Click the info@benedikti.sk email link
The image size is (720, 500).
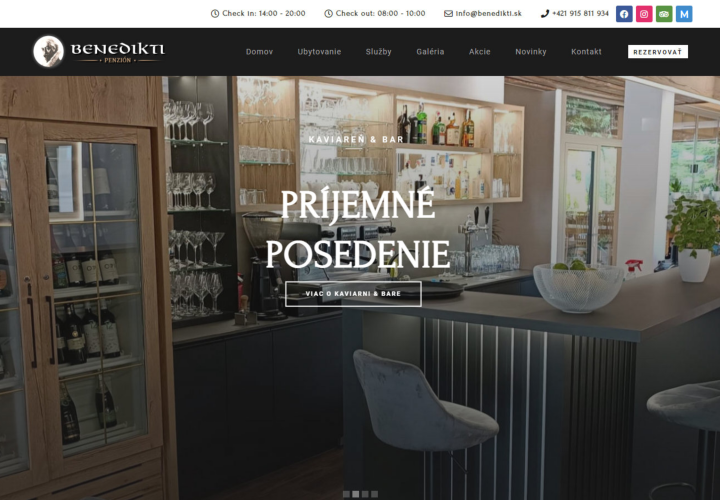[488, 14]
